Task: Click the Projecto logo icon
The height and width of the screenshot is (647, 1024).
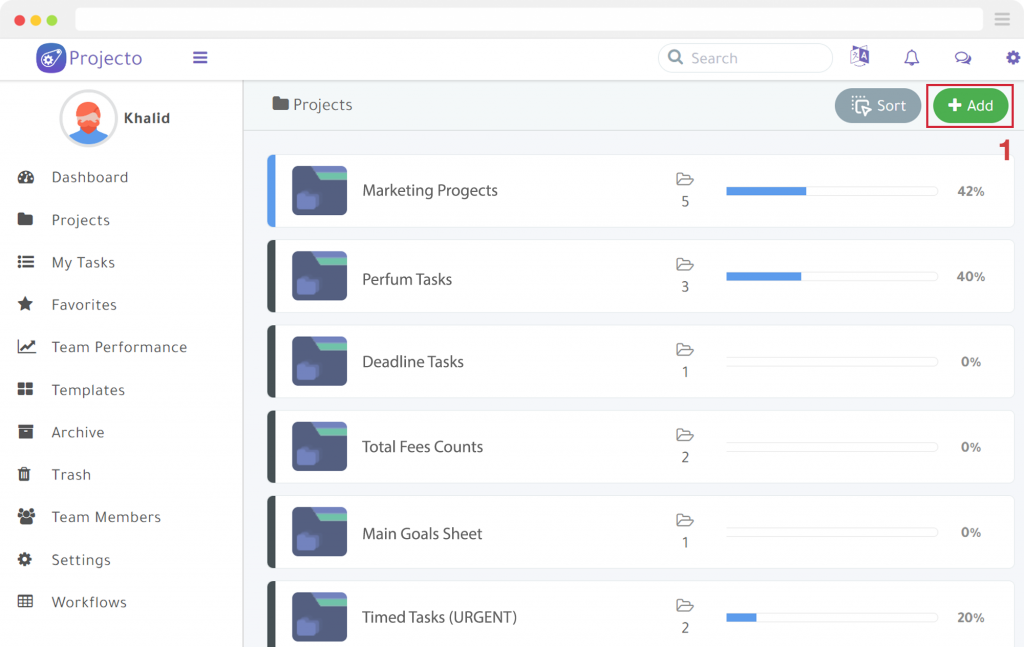Action: [x=51, y=58]
